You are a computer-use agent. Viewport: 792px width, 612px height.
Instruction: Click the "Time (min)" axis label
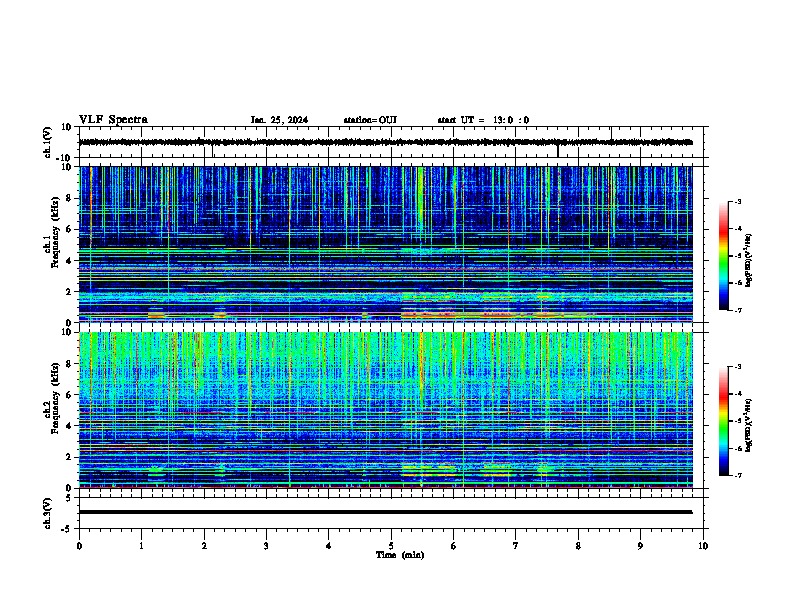[x=400, y=555]
